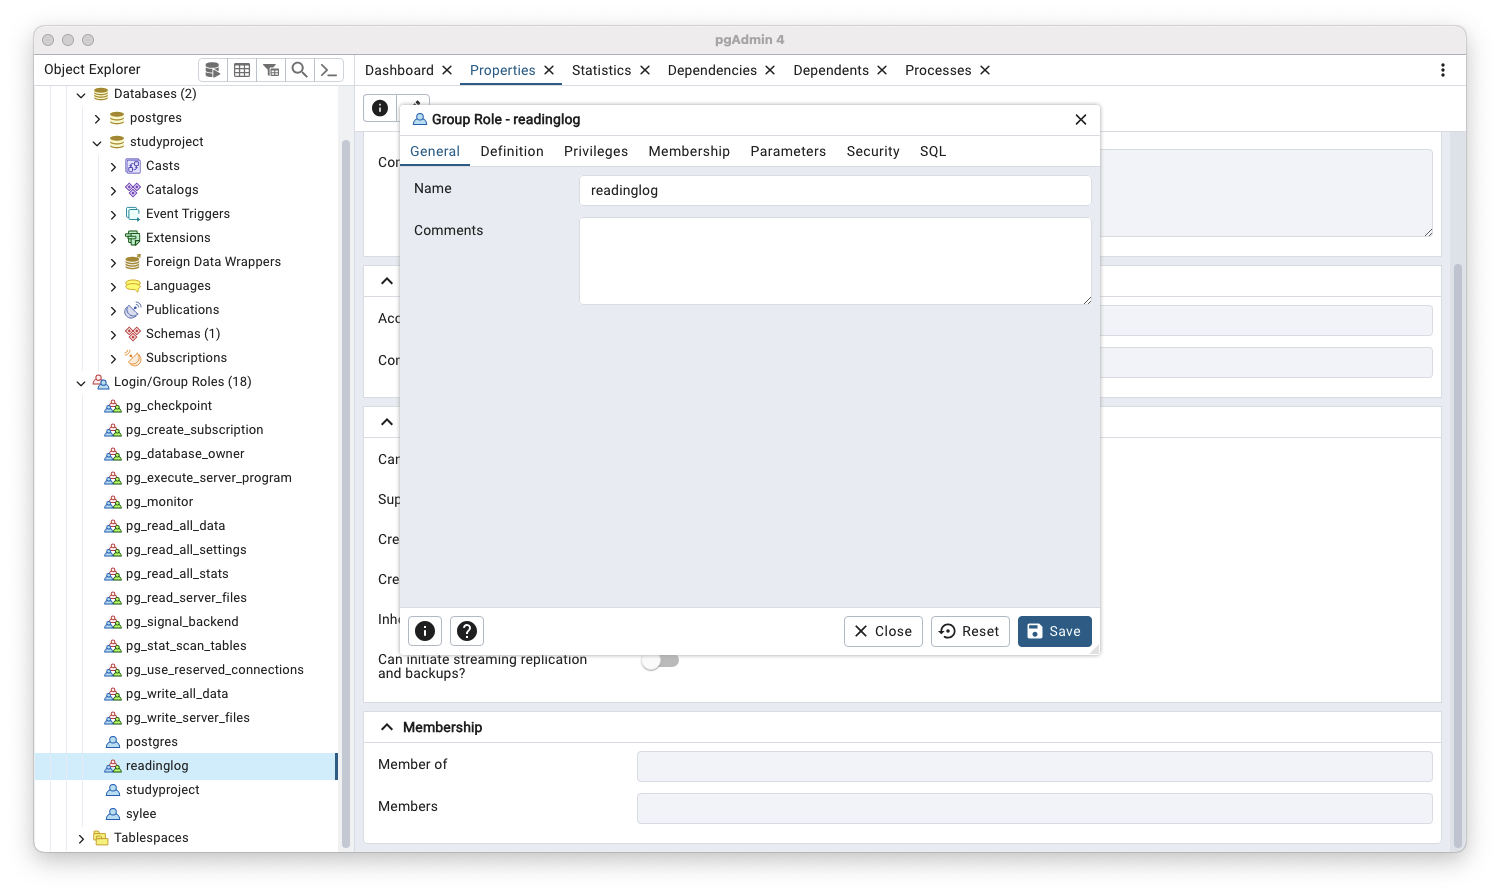The width and height of the screenshot is (1500, 894).
Task: Collapse Login/Group Roles (18) node
Action: coord(81,383)
